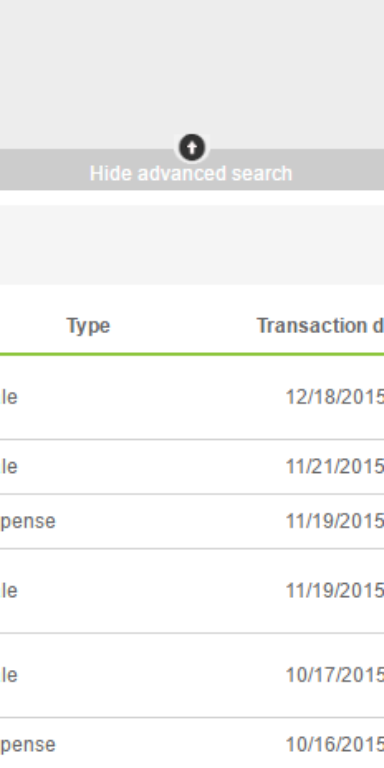Click the 'Hide advanced search' label bar
This screenshot has width=384, height=768.
tap(192, 169)
